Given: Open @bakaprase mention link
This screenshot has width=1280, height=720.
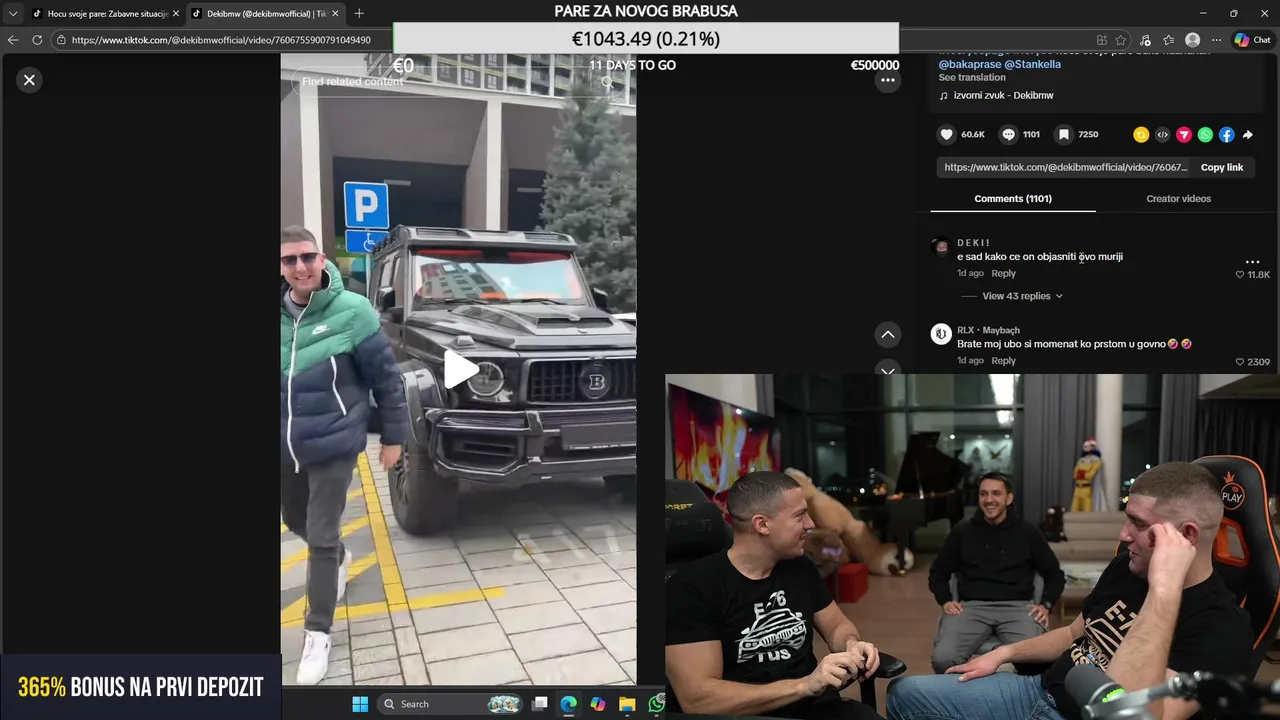Looking at the screenshot, I should click(969, 64).
